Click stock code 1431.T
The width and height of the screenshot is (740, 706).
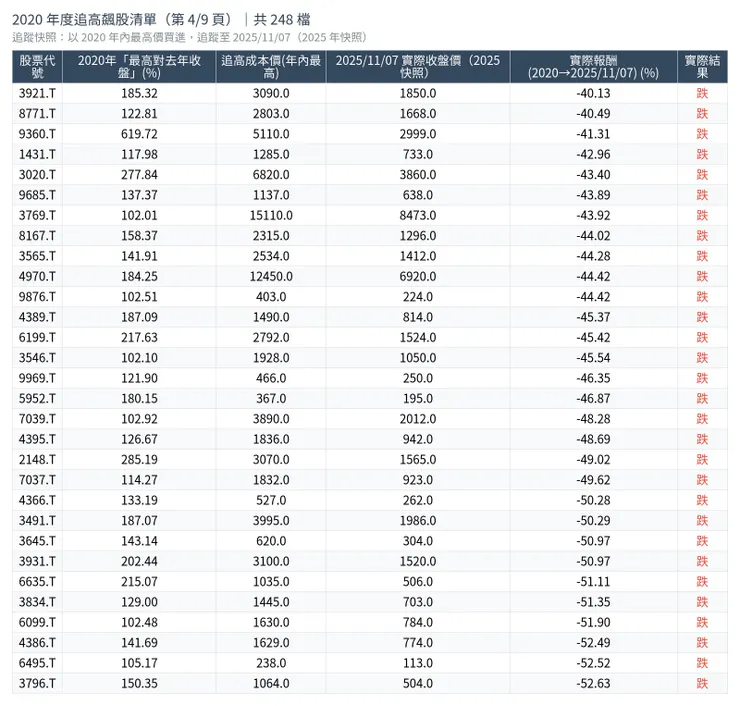(x=37, y=154)
